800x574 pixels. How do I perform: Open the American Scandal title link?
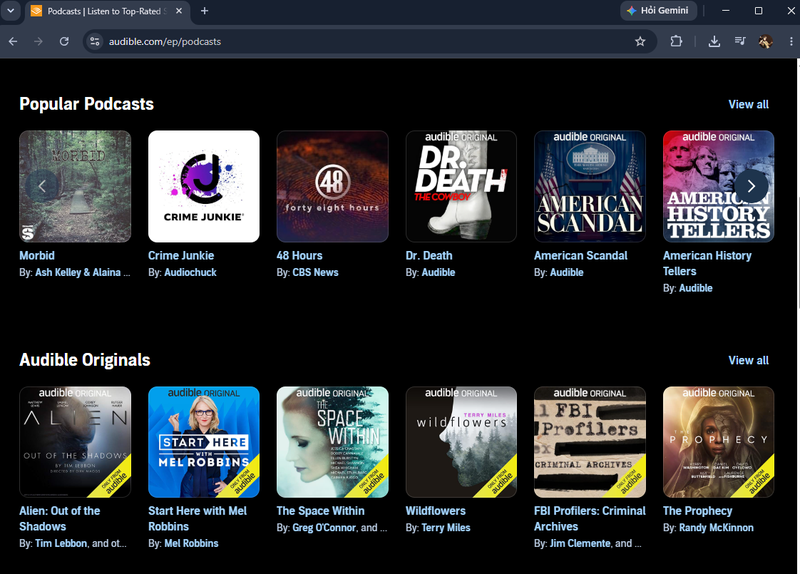581,256
